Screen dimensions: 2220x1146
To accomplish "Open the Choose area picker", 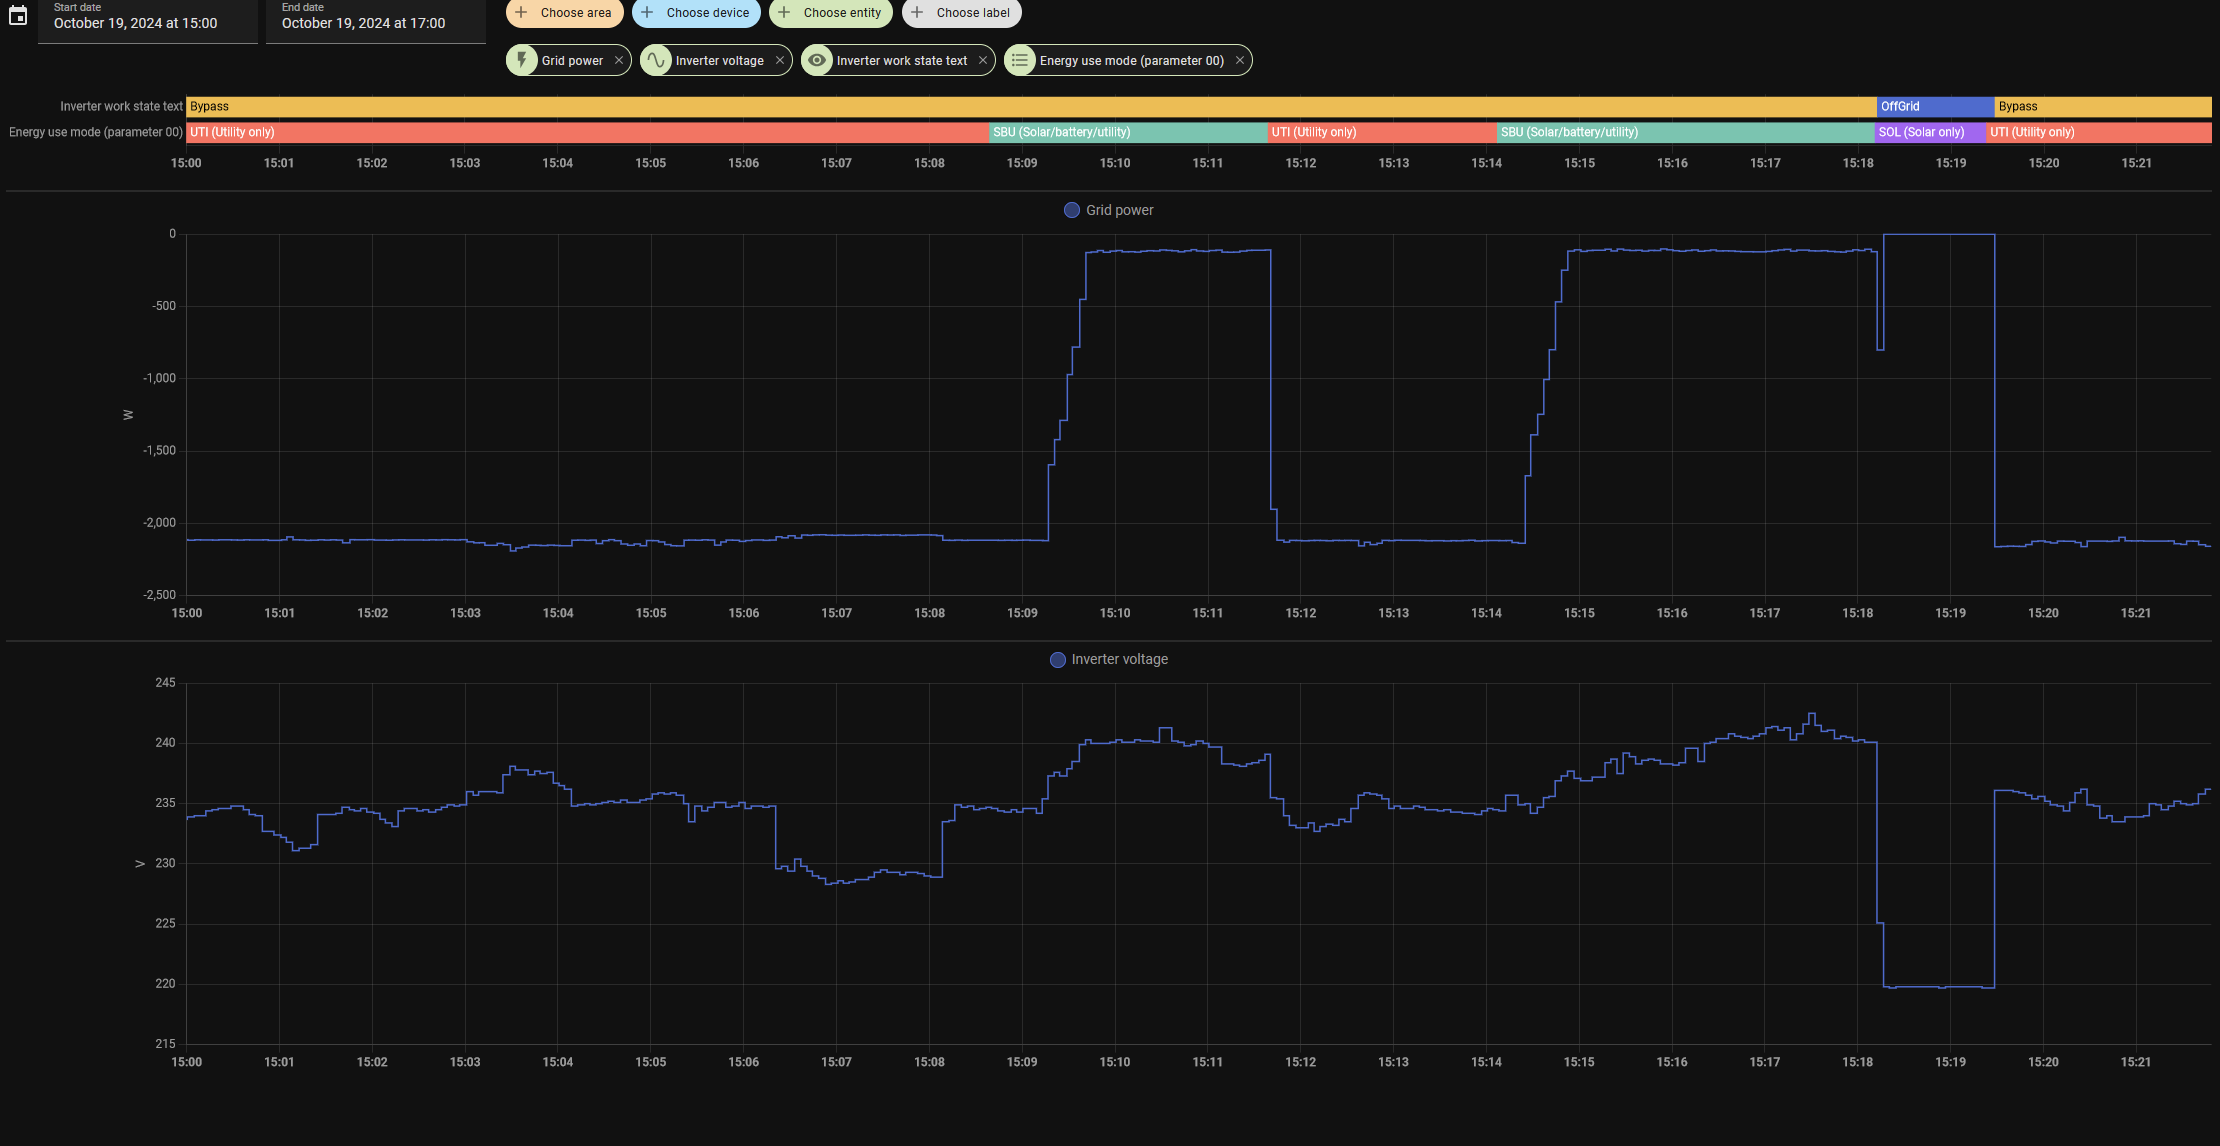I will [565, 13].
